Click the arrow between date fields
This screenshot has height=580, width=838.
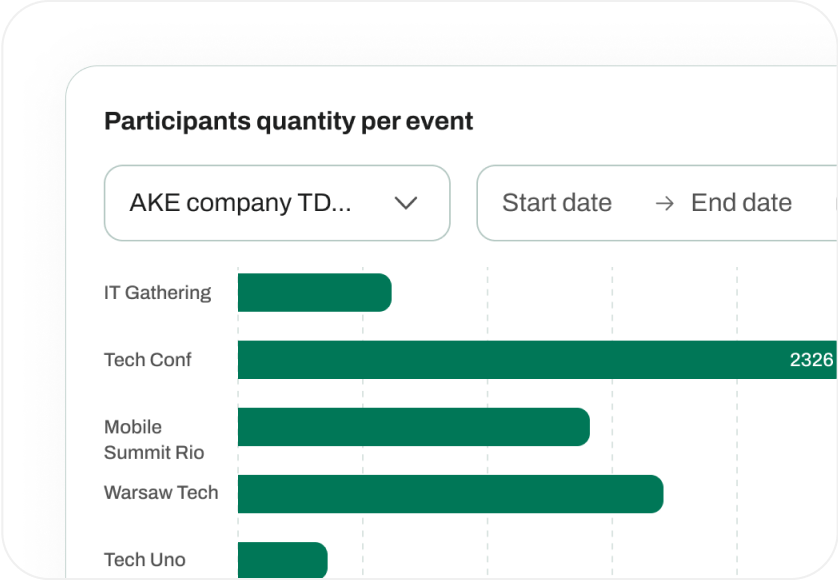[x=664, y=204]
